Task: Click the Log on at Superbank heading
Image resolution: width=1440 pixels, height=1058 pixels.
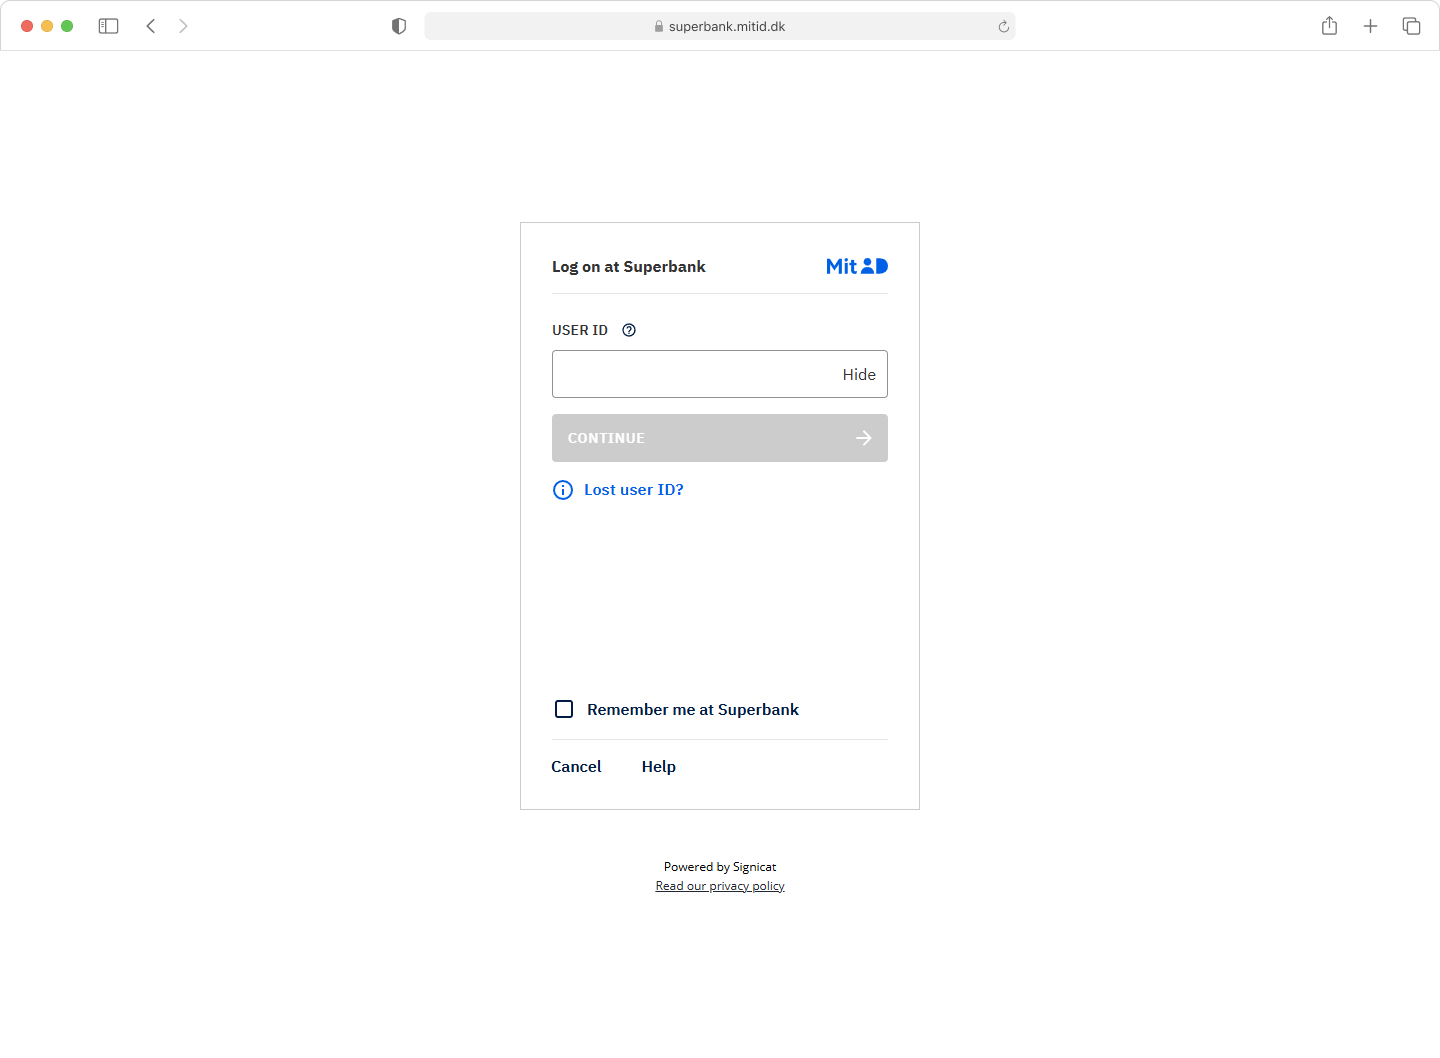Action: (629, 267)
